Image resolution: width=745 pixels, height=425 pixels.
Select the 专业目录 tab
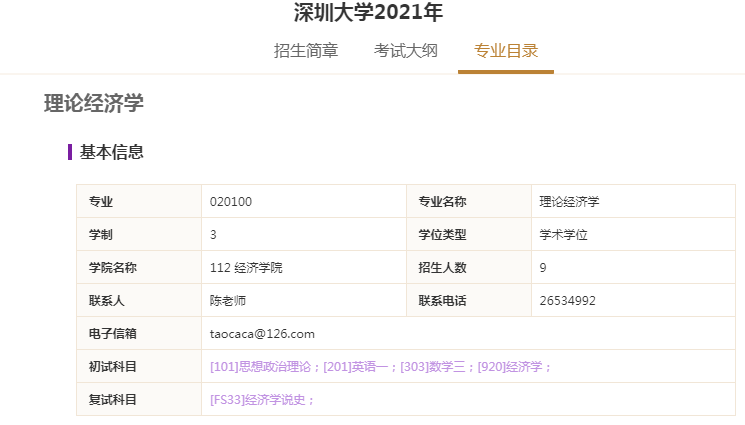click(x=506, y=51)
